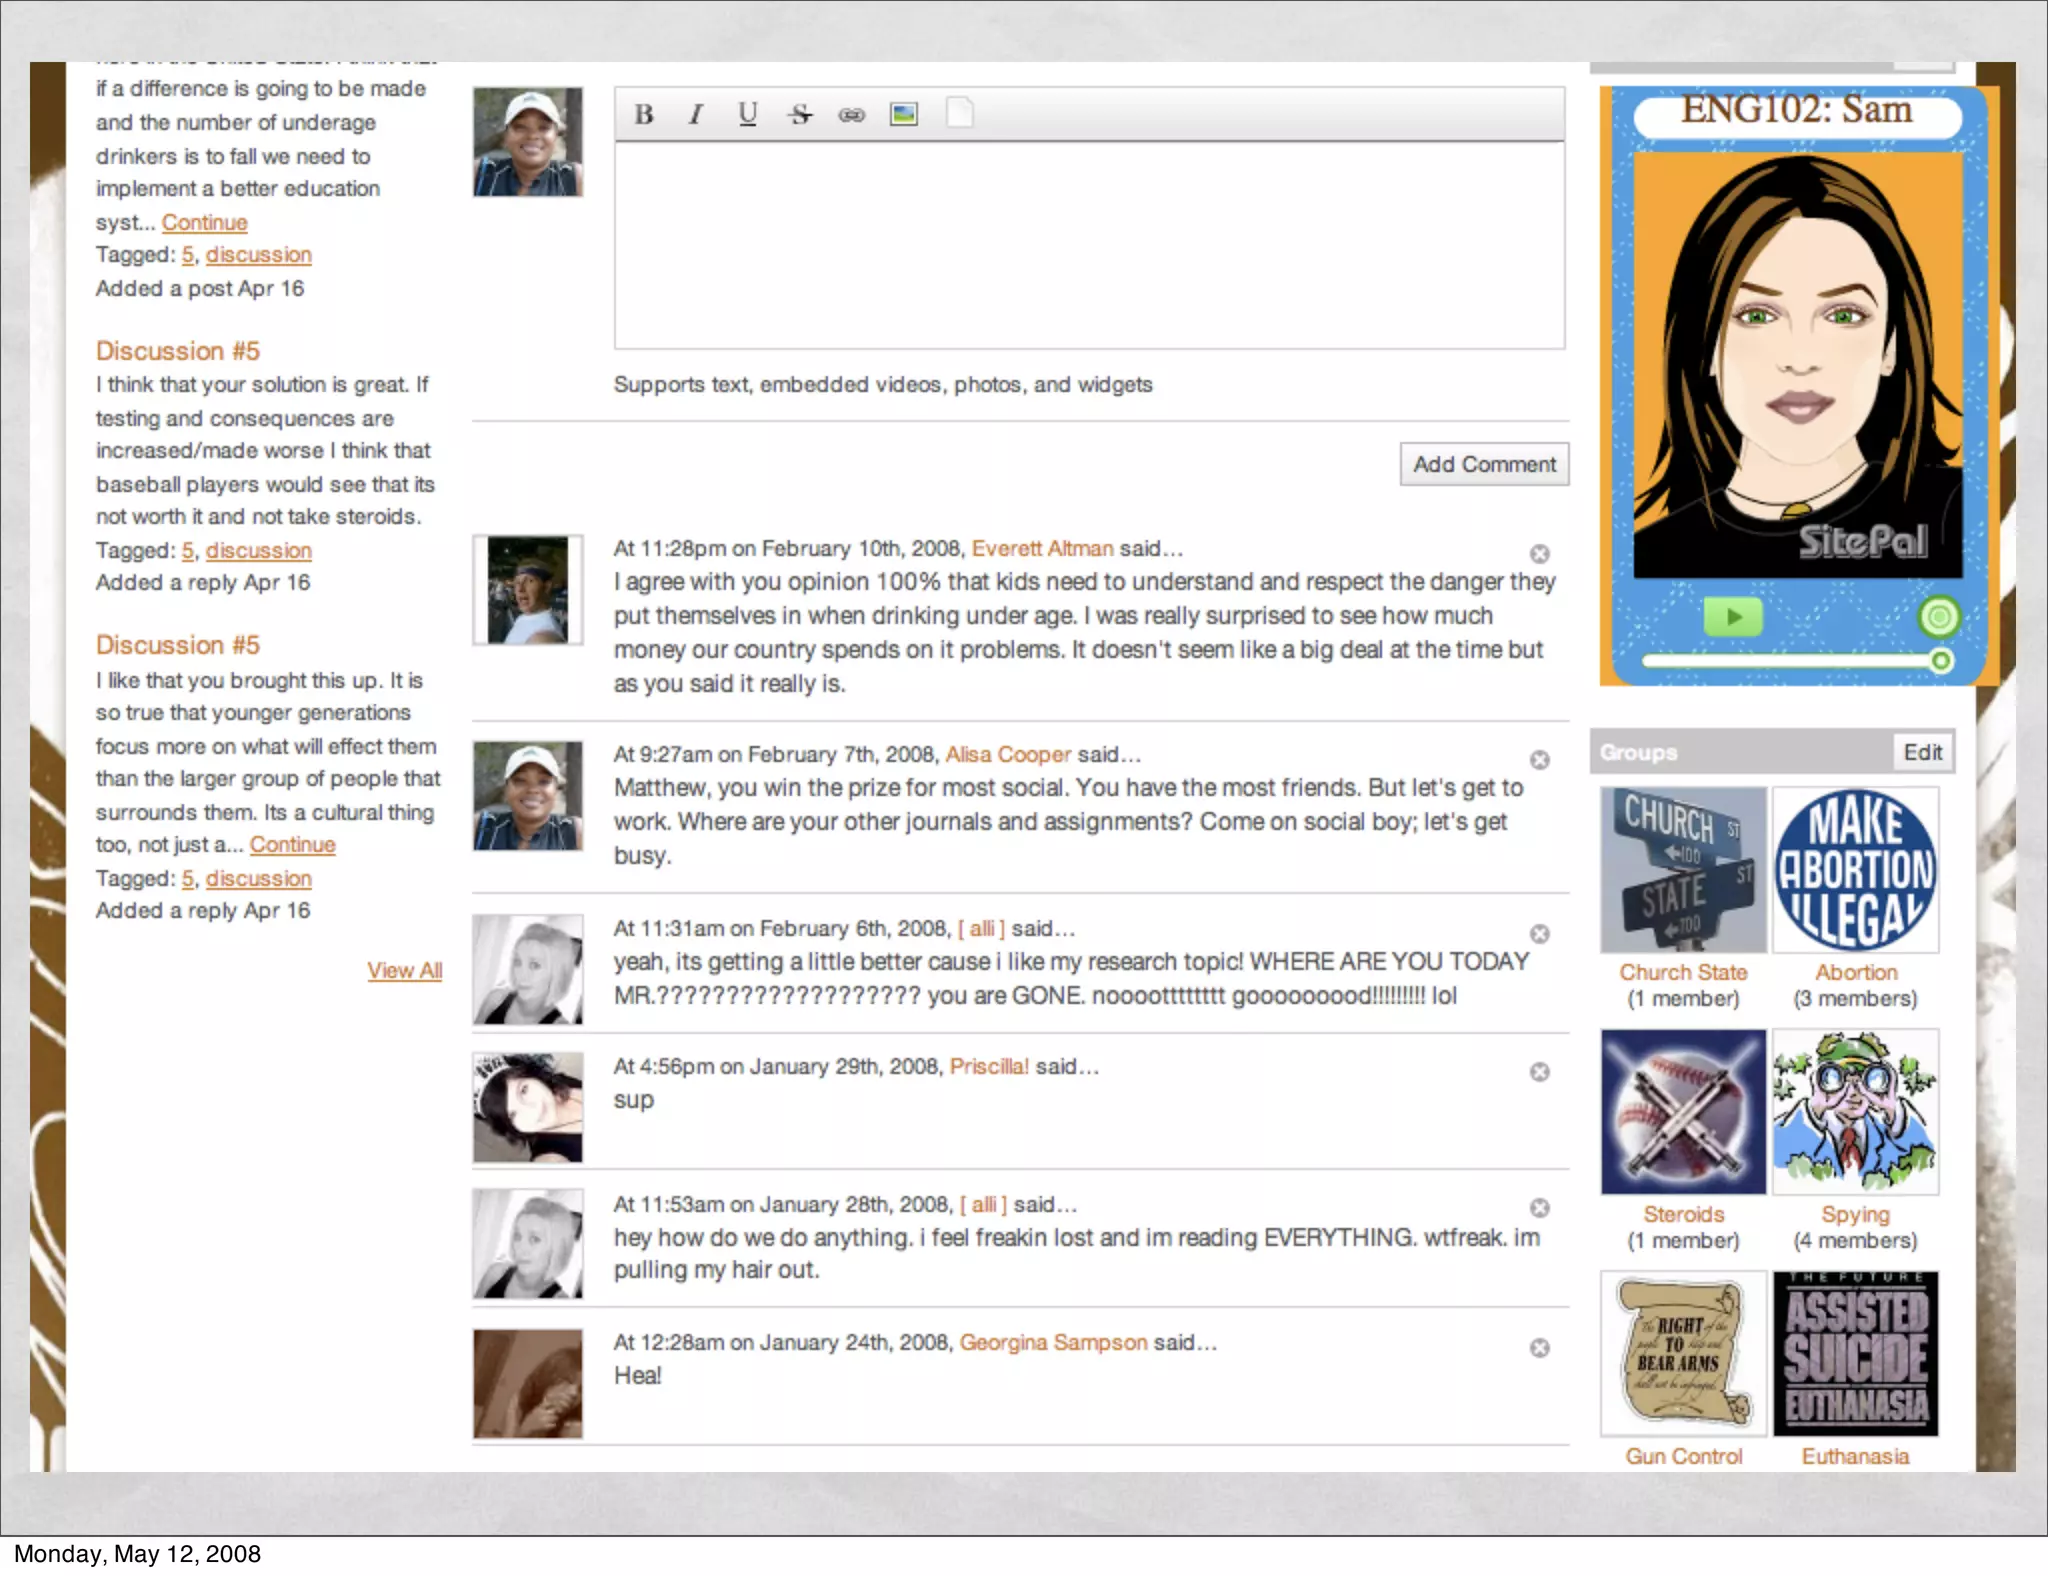
Task: Follow the Church State group link
Action: (1683, 972)
